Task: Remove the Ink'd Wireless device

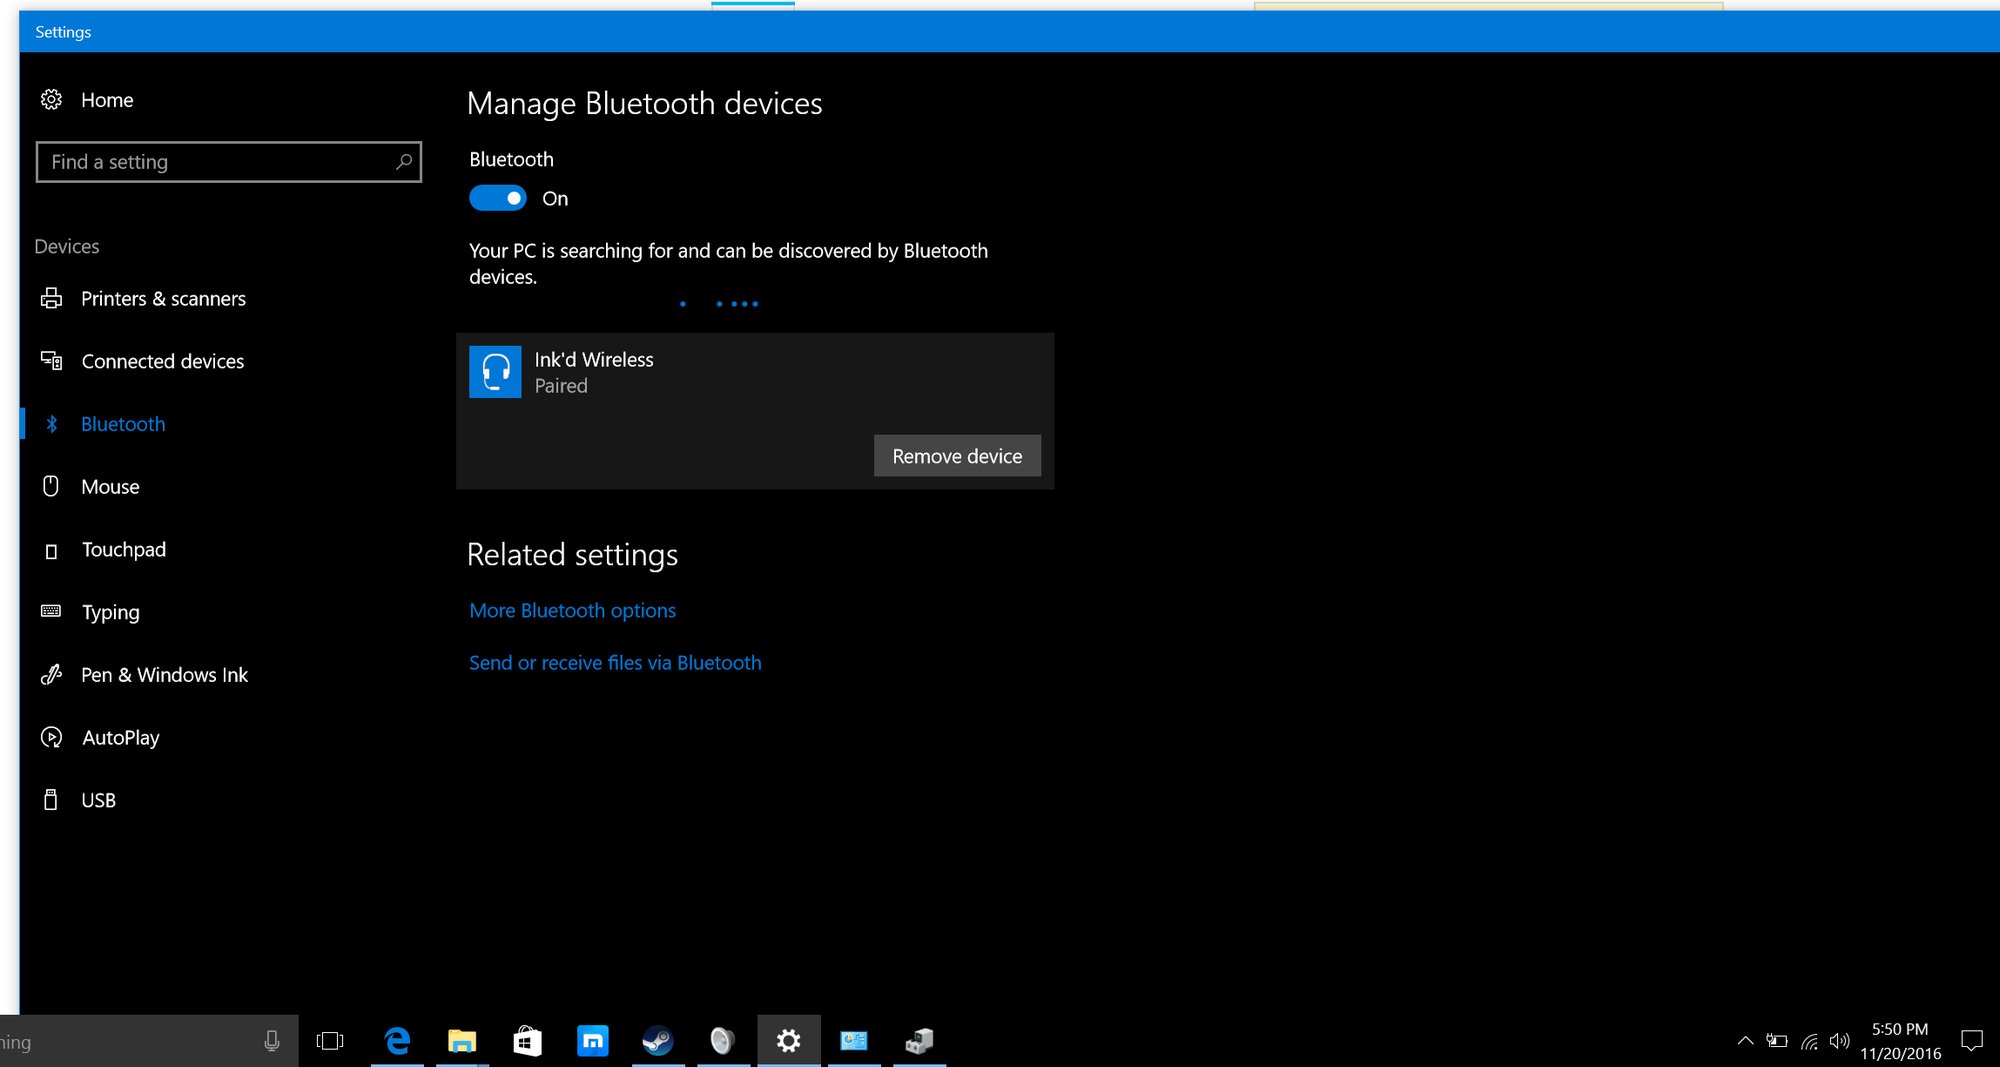Action: [957, 456]
